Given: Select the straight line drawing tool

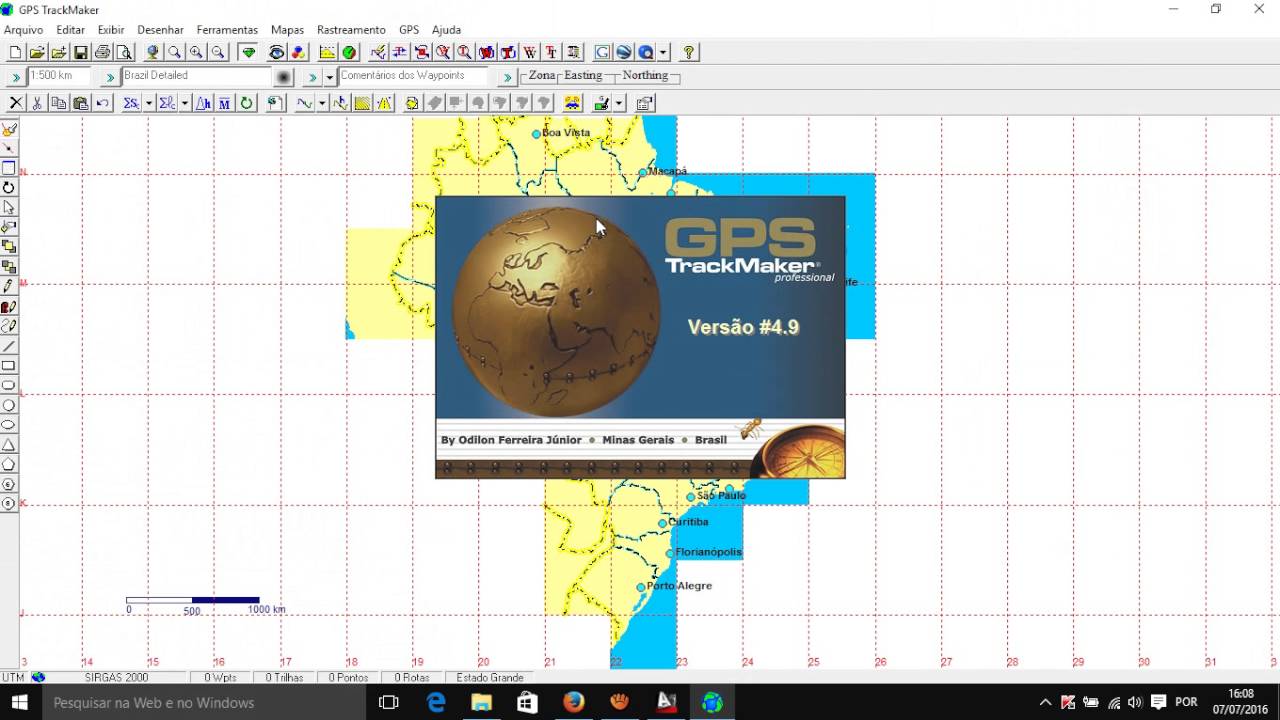Looking at the screenshot, I should [x=9, y=346].
